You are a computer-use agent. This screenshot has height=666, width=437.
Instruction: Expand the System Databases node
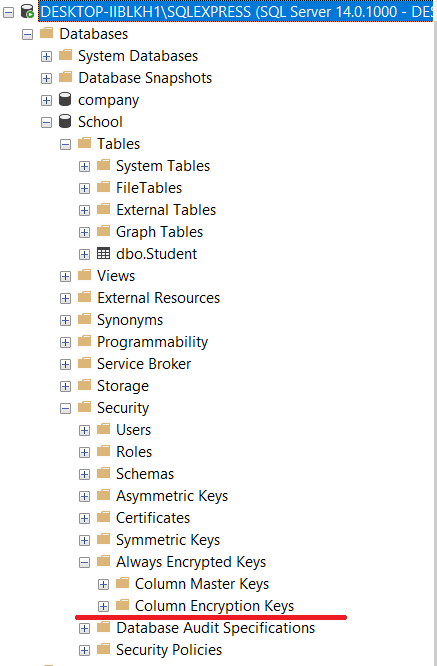[x=46, y=56]
